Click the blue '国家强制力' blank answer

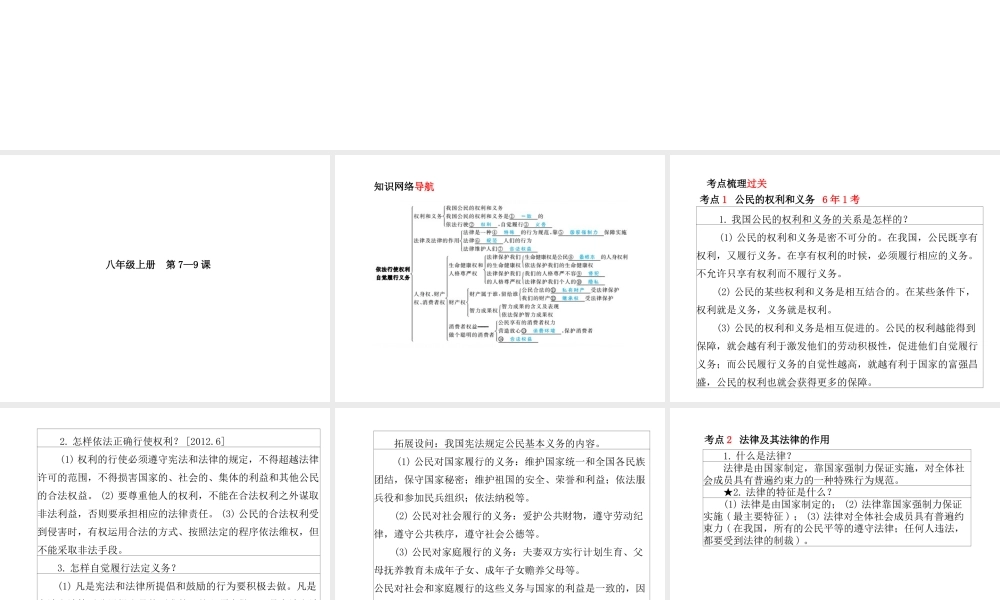pos(584,232)
